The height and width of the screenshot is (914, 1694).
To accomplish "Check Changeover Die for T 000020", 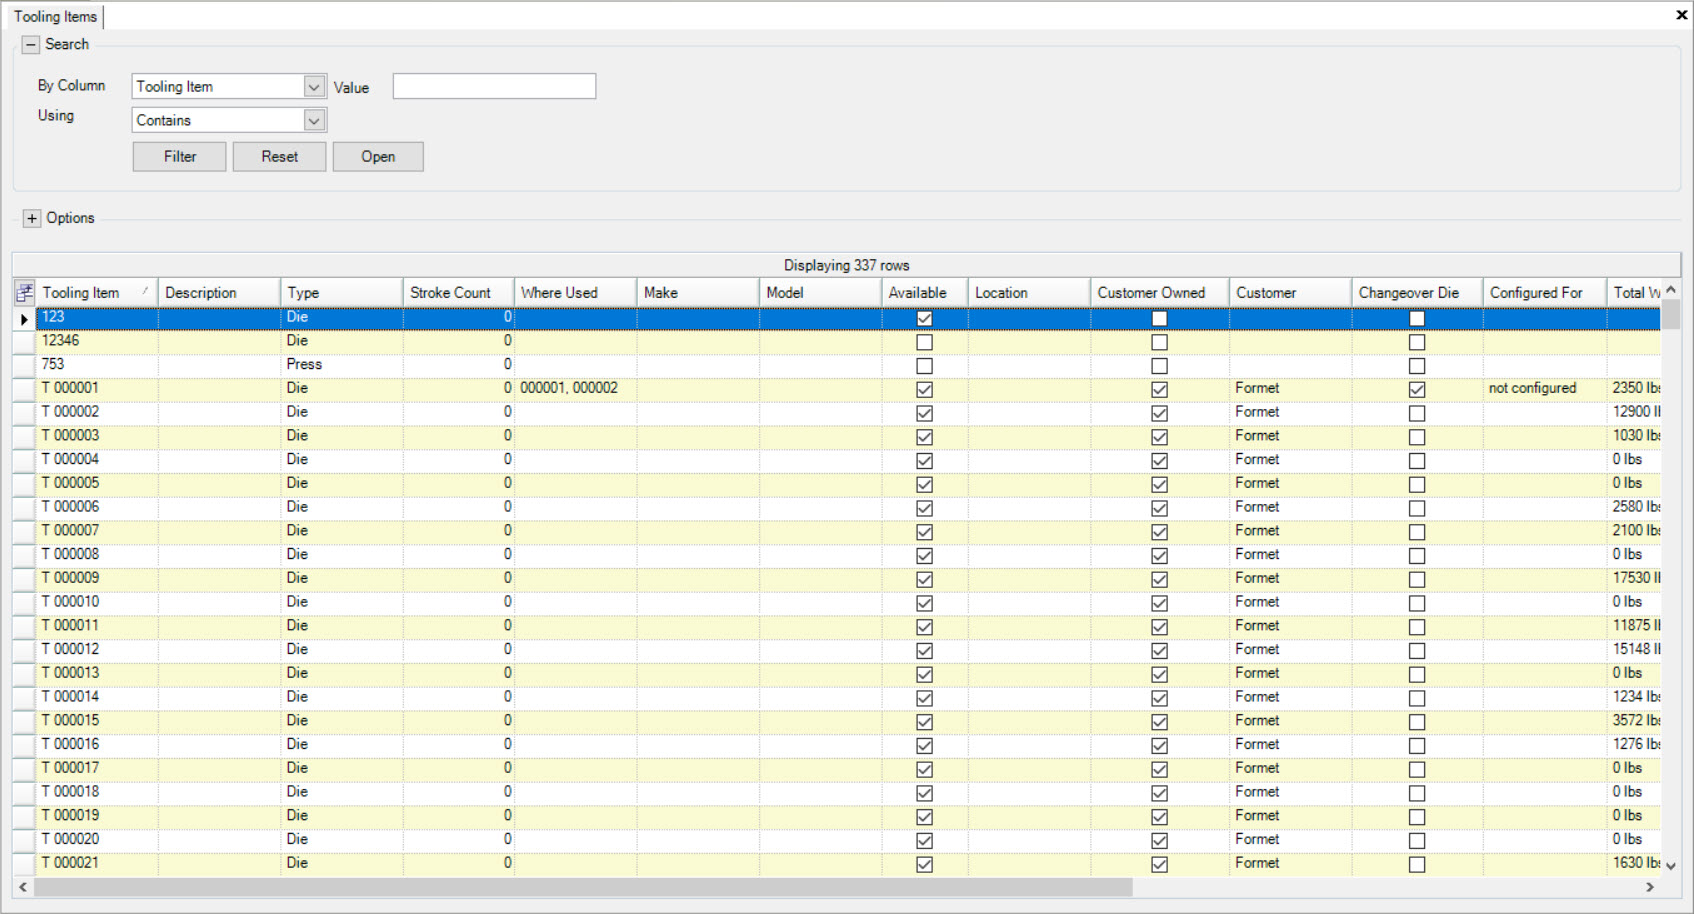I will (x=1417, y=841).
